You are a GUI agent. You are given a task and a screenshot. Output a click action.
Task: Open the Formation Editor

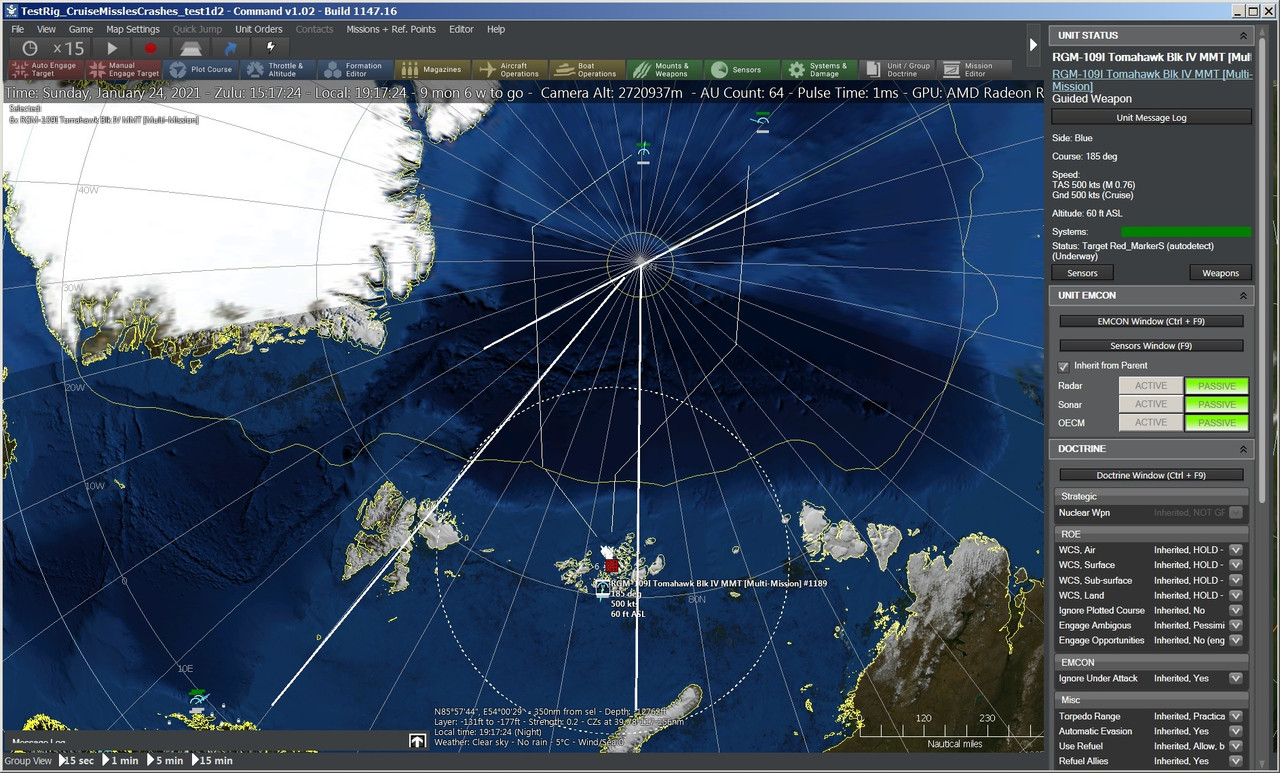[x=355, y=69]
